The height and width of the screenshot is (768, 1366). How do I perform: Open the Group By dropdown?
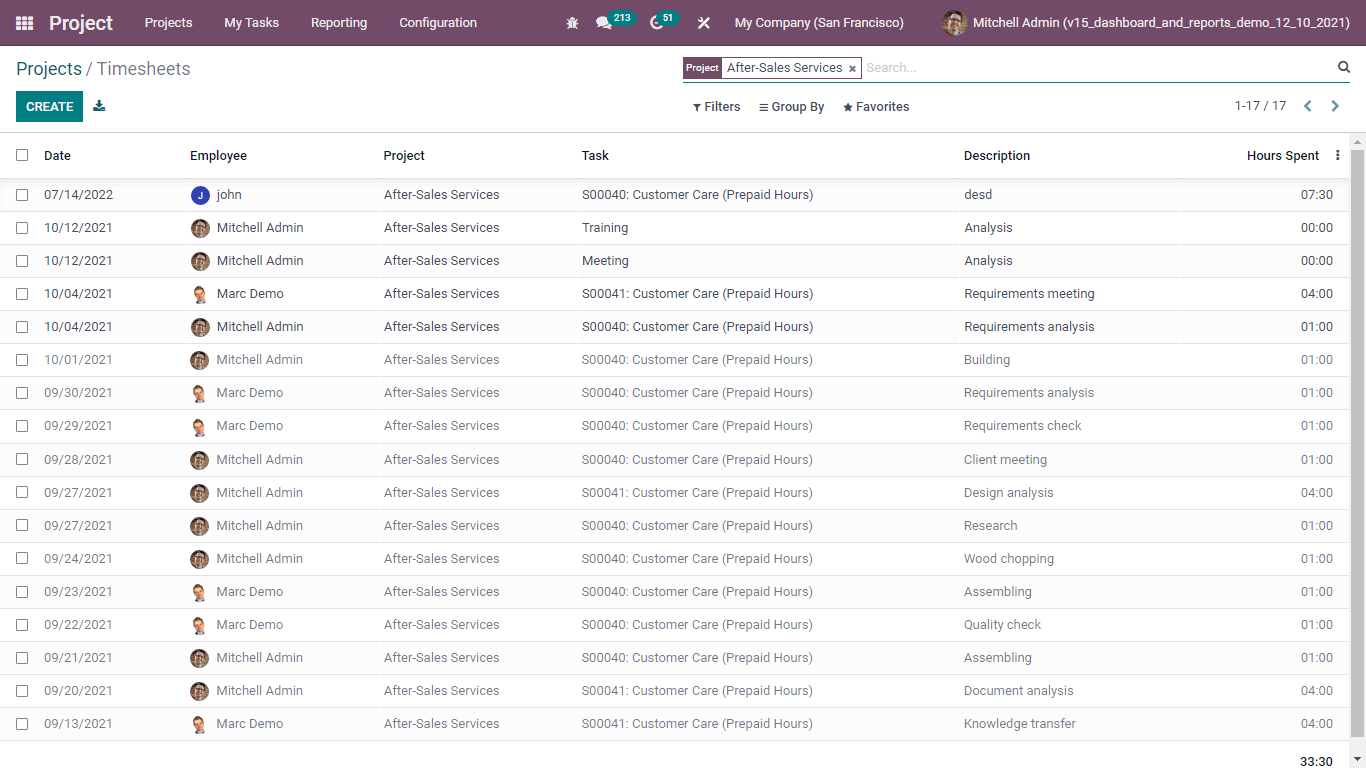point(791,107)
